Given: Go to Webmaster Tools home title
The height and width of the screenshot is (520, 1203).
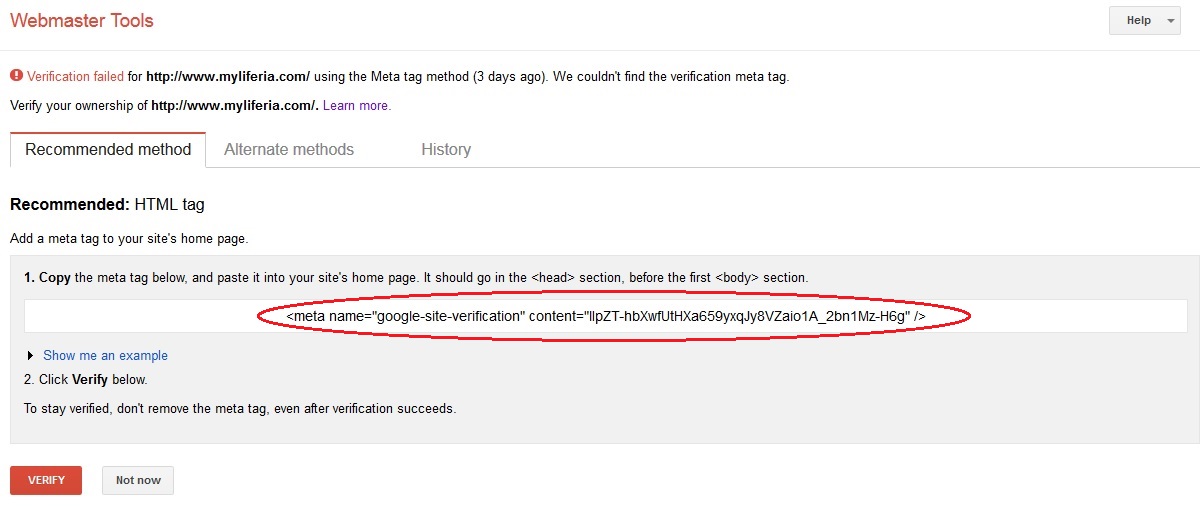Looking at the screenshot, I should tap(82, 20).
